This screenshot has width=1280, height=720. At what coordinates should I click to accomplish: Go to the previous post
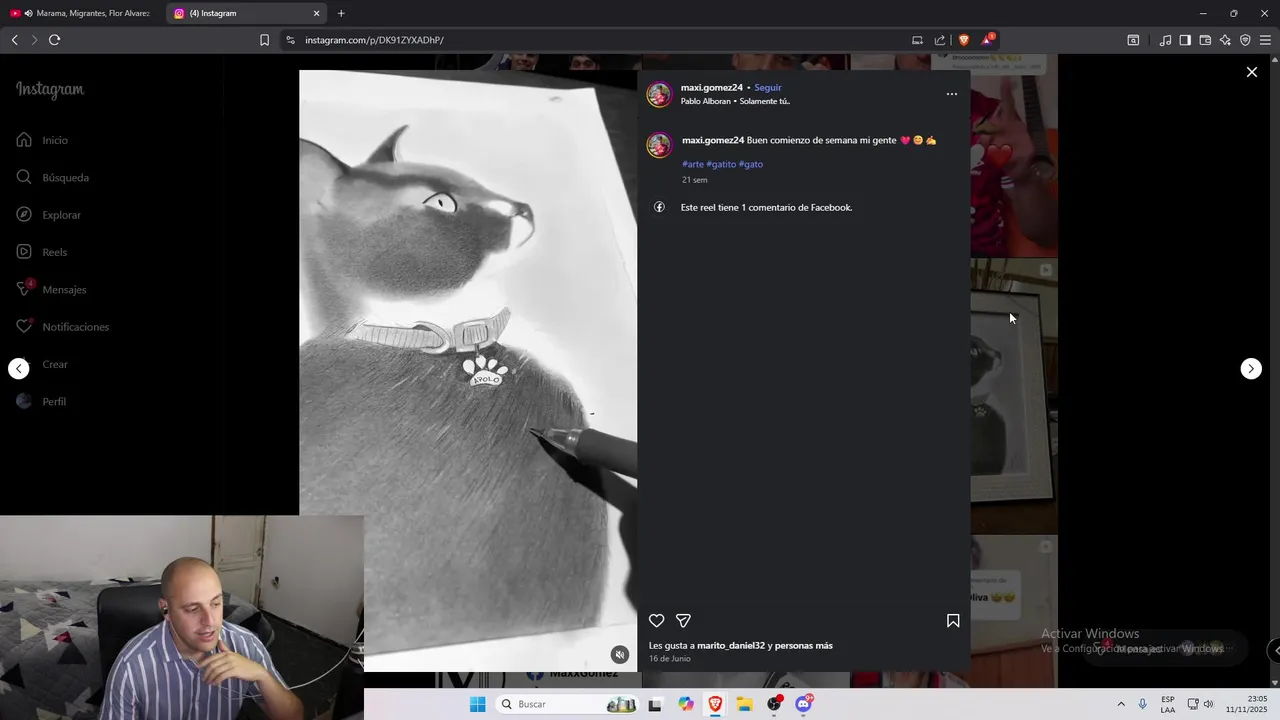click(x=19, y=369)
